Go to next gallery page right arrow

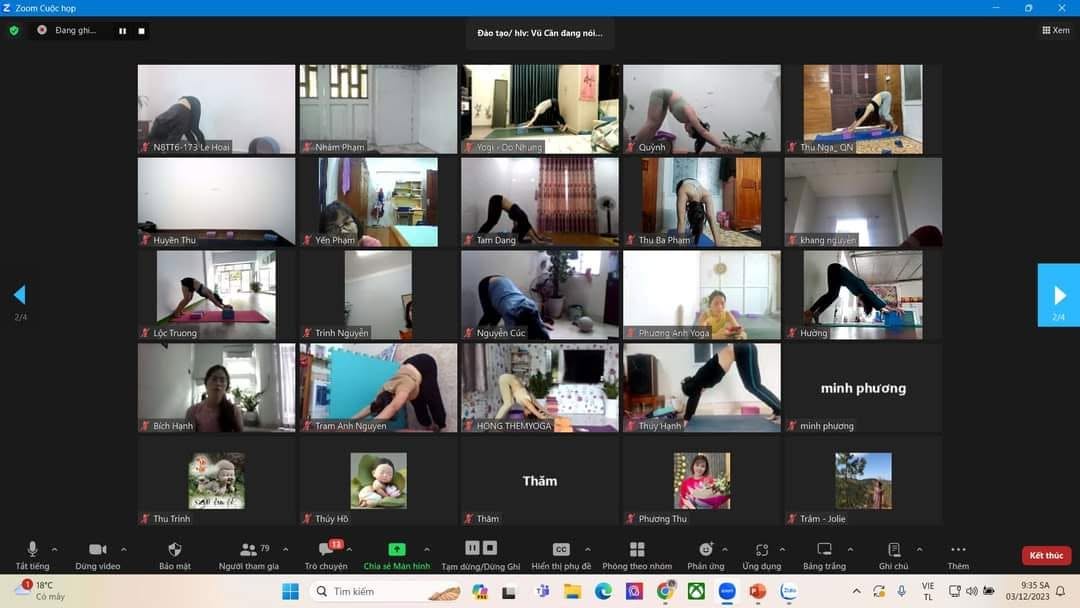pos(1059,295)
